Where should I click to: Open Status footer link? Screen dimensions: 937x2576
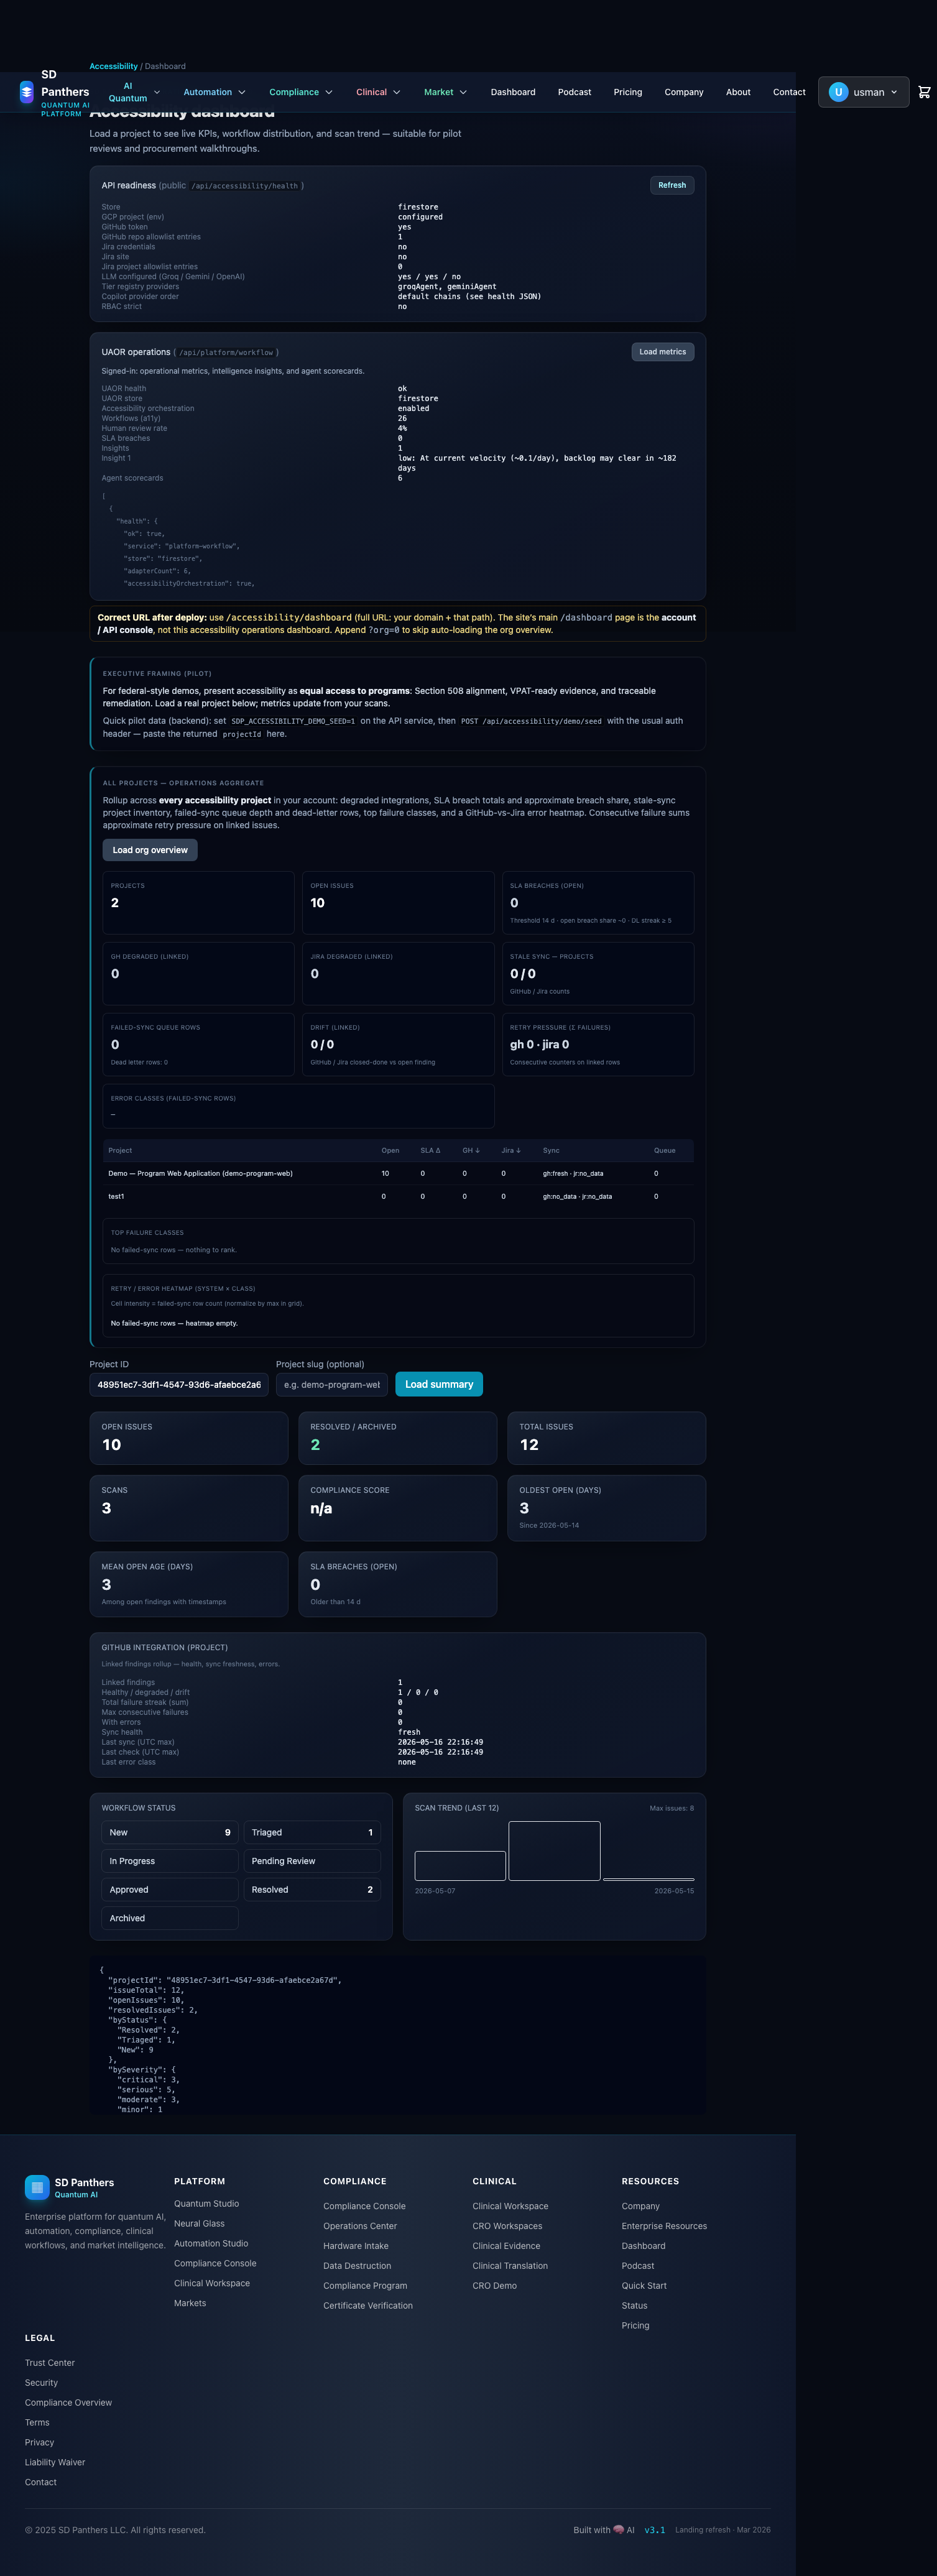[x=634, y=2306]
